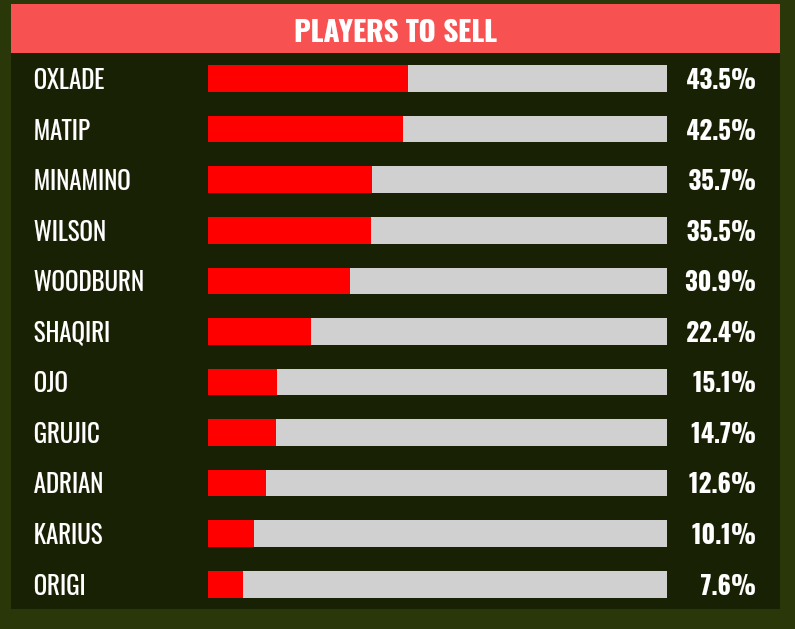Click the WOODBURN player name

(89, 282)
